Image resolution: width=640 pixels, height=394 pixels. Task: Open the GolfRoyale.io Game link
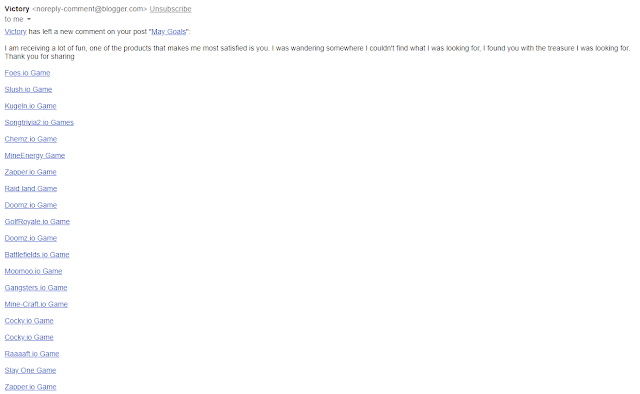point(37,222)
